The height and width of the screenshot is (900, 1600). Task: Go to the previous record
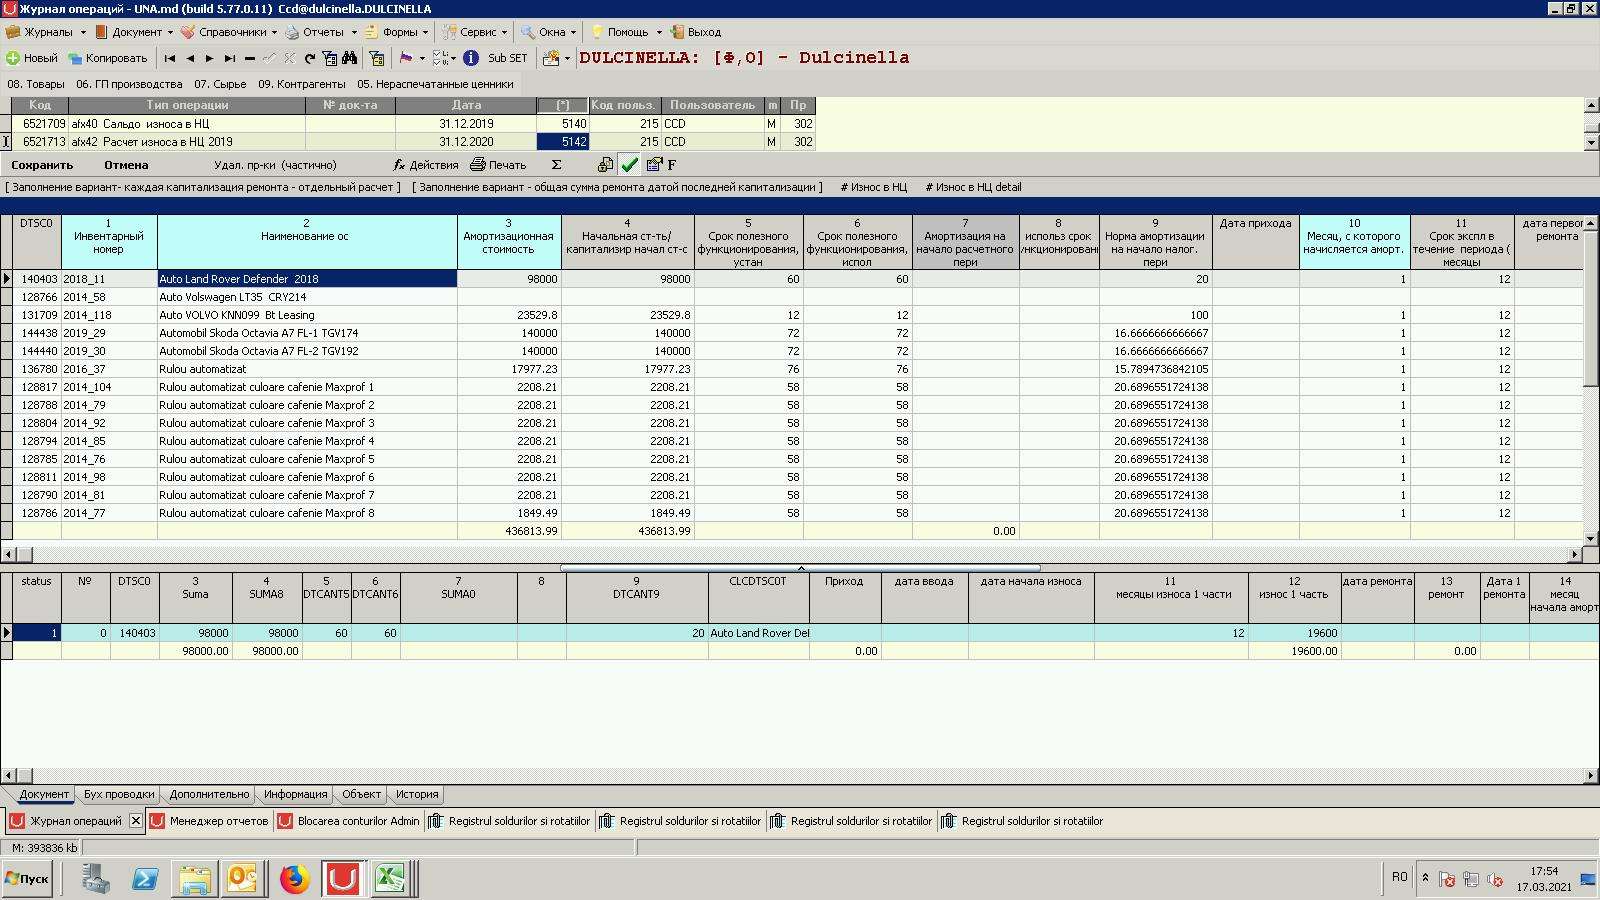[x=190, y=58]
